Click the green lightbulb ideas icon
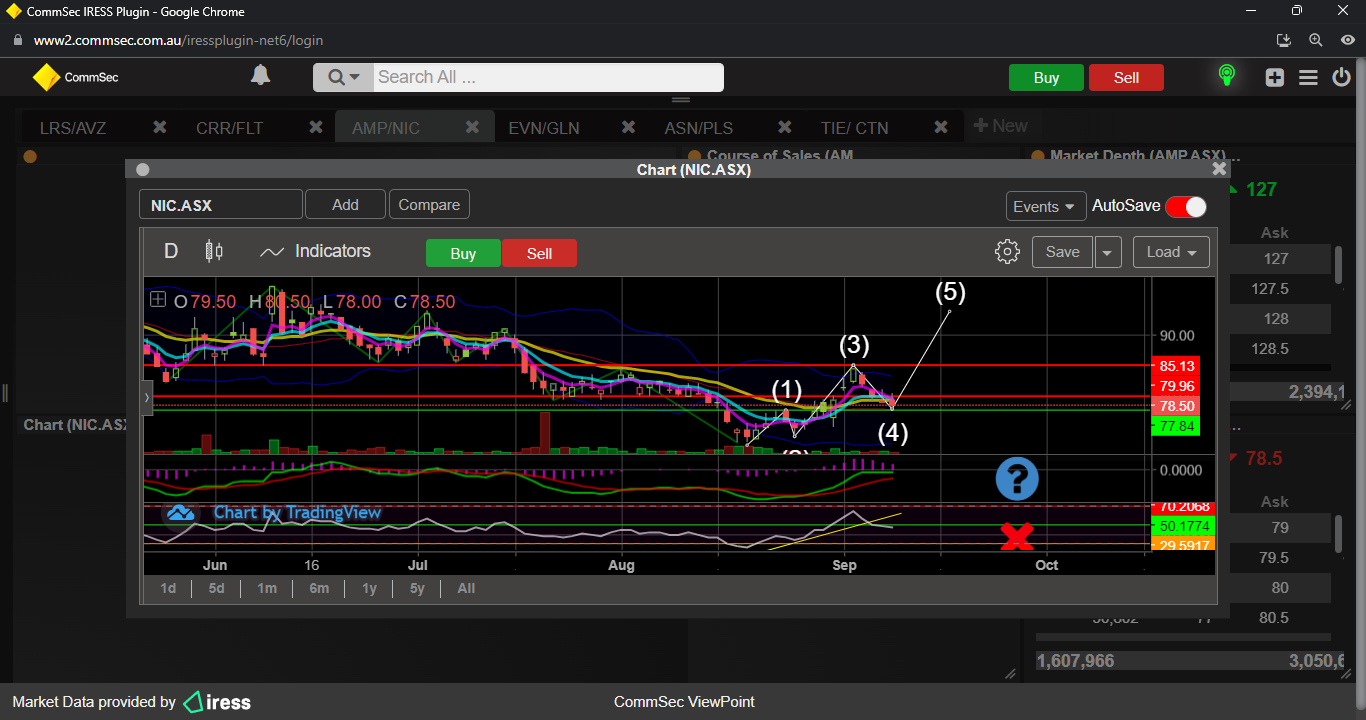1366x720 pixels. click(x=1226, y=76)
